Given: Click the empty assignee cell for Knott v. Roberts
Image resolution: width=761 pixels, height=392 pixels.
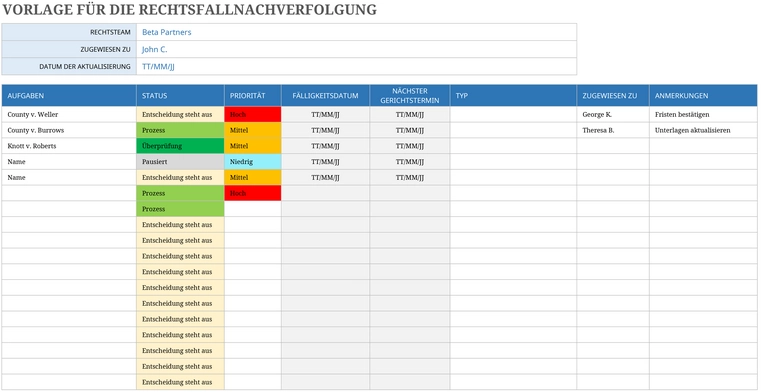Looking at the screenshot, I should click(x=613, y=146).
